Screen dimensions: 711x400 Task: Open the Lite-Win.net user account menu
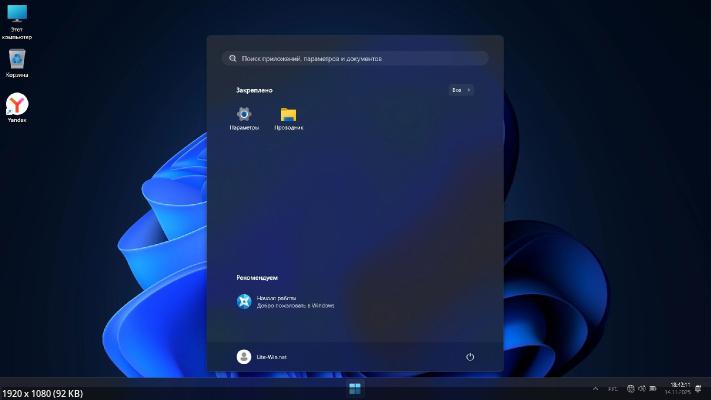pos(262,357)
